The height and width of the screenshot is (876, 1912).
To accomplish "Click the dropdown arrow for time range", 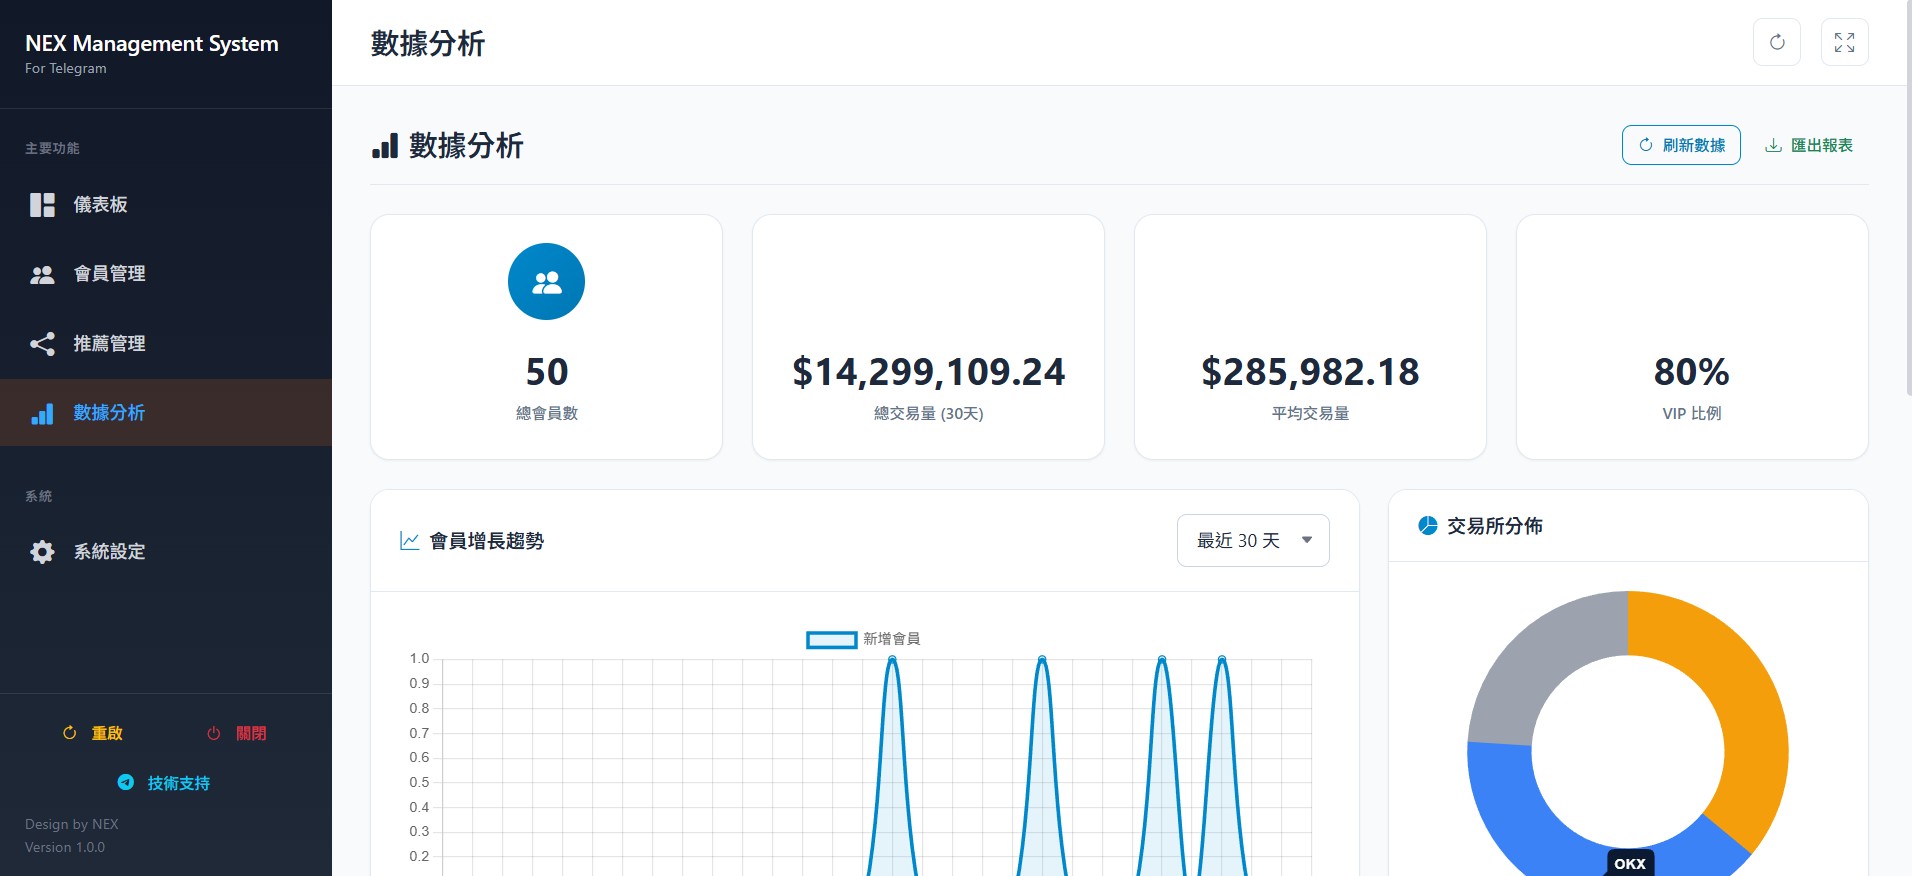I will click(1306, 541).
